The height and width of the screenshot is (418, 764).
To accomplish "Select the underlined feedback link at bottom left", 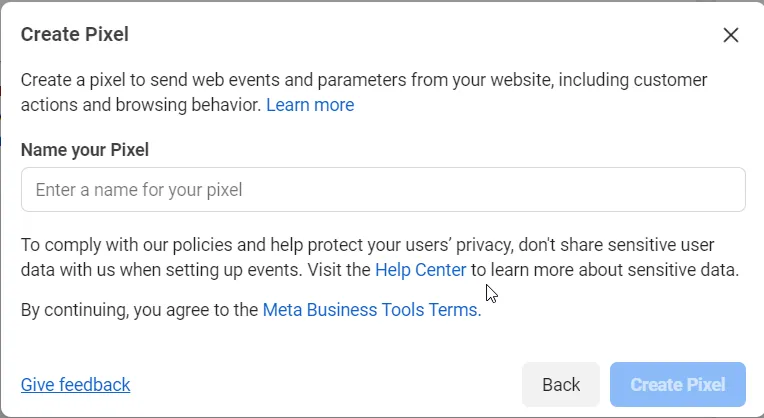I will tap(75, 385).
